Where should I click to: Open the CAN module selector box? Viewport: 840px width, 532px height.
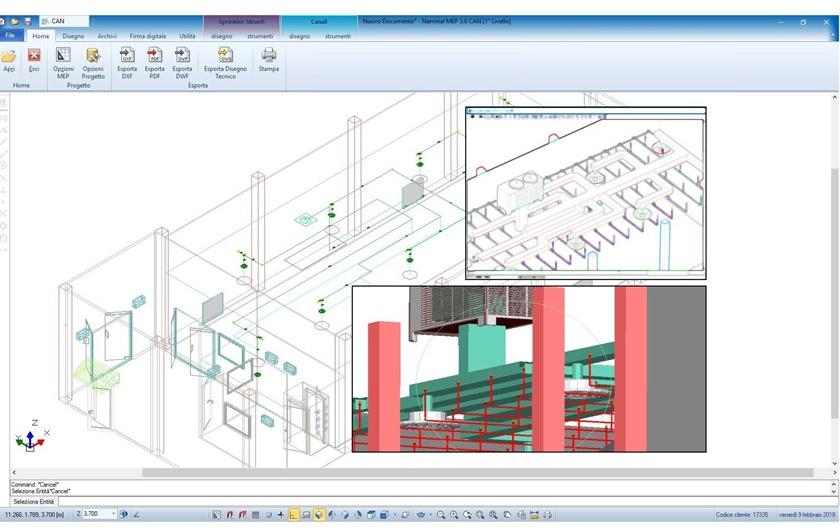64,21
